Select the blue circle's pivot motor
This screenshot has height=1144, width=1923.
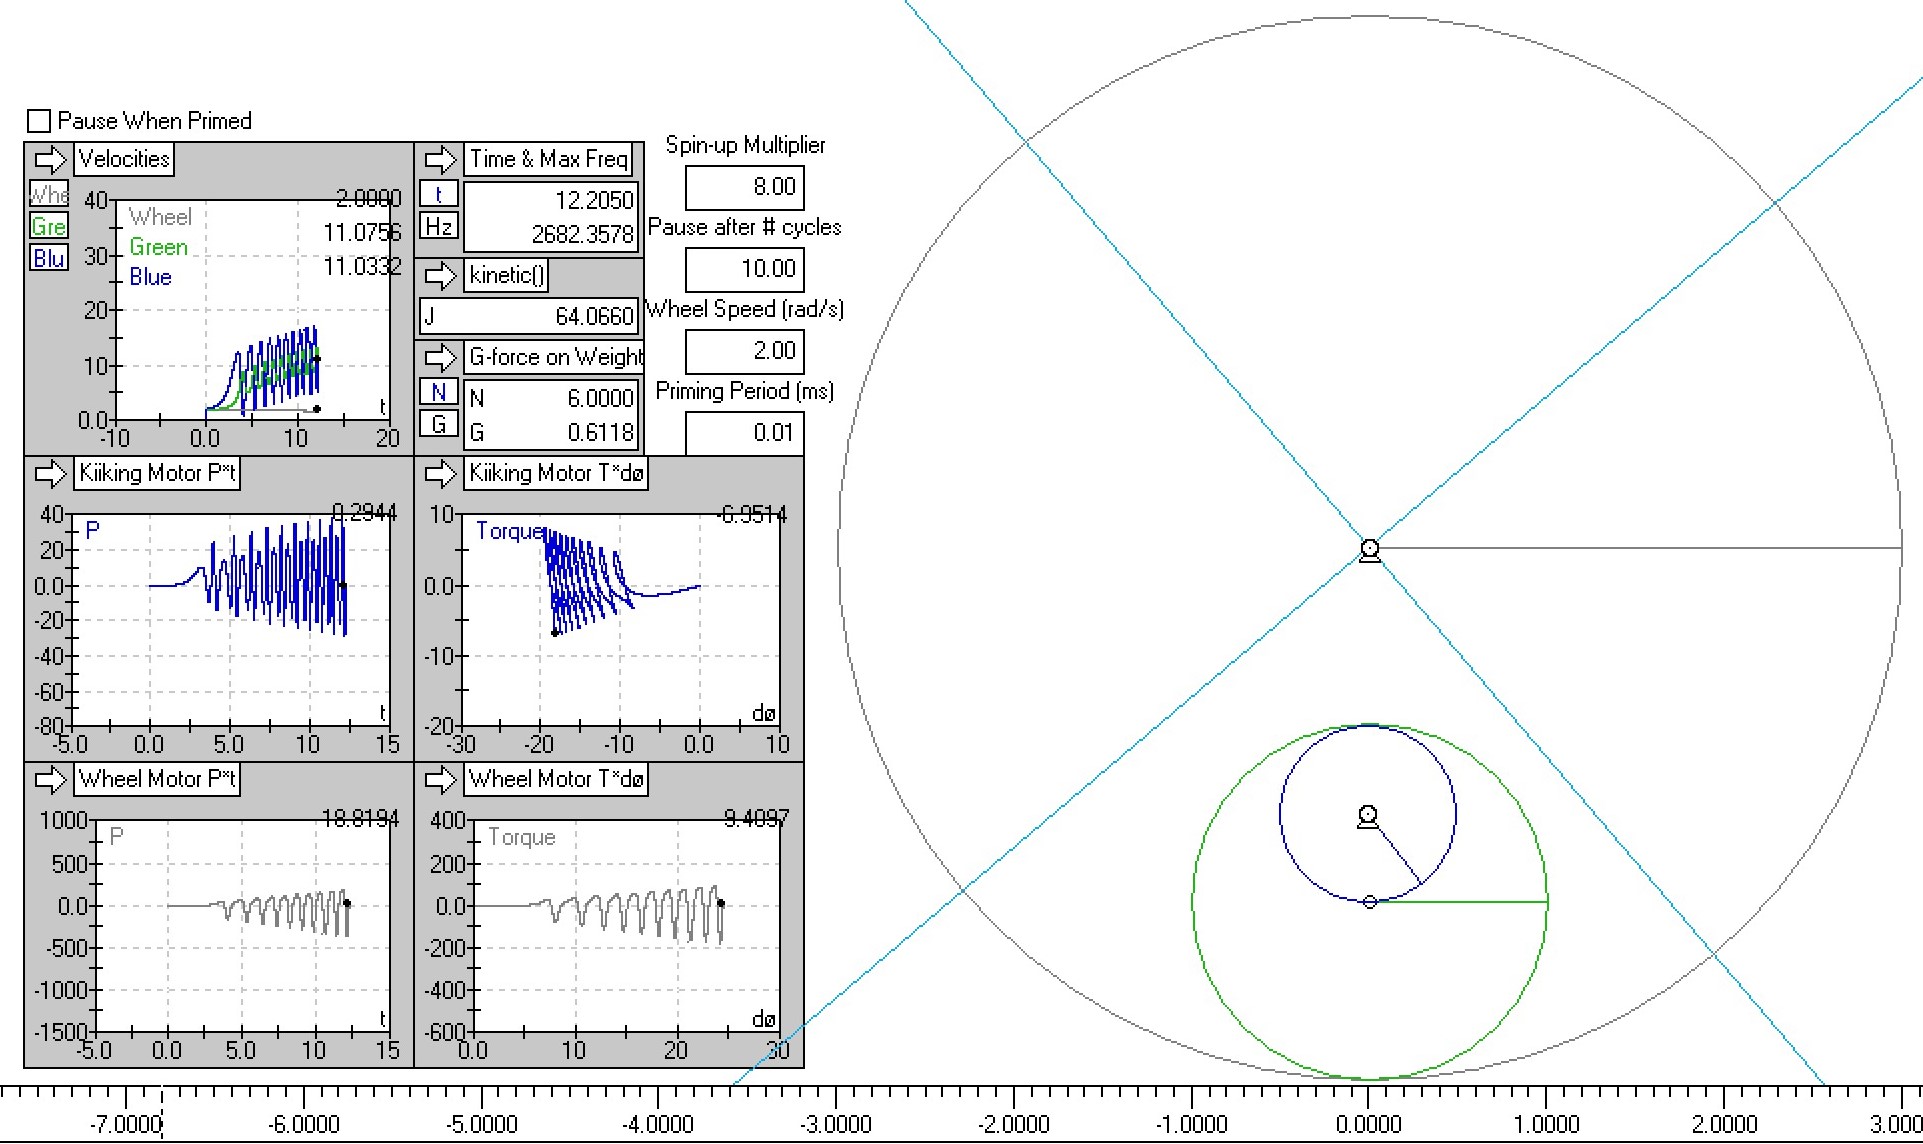coord(1368,817)
